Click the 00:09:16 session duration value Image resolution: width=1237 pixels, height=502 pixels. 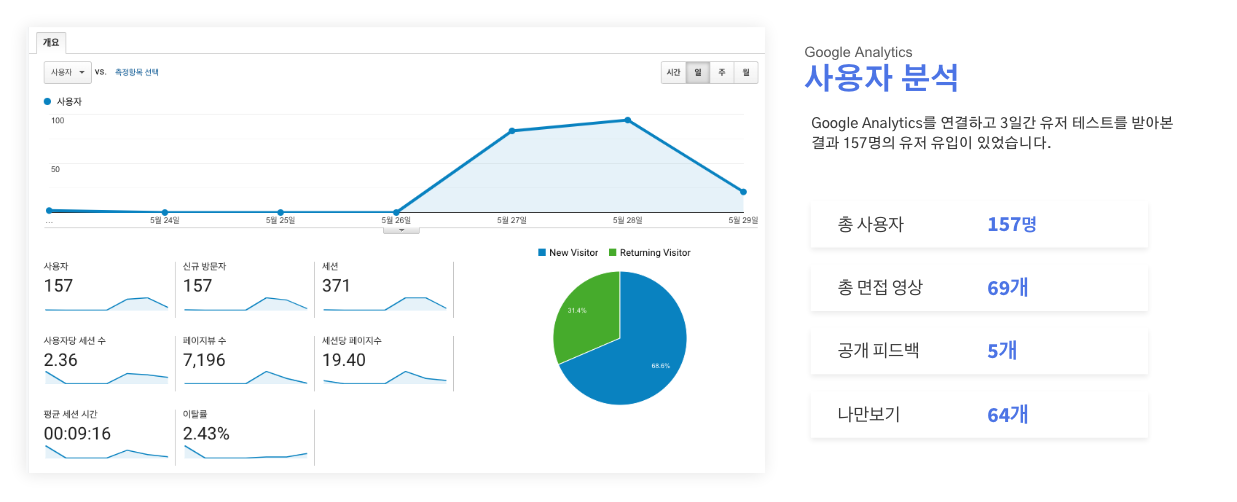pos(77,434)
